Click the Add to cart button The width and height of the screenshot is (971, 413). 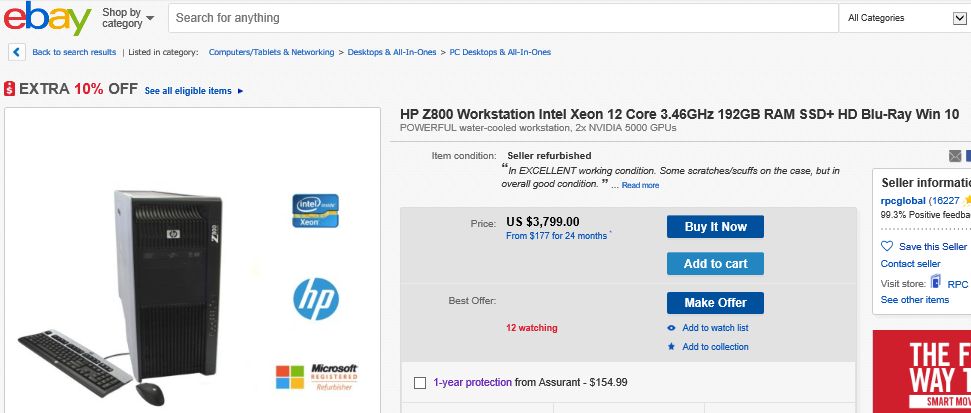coord(715,264)
